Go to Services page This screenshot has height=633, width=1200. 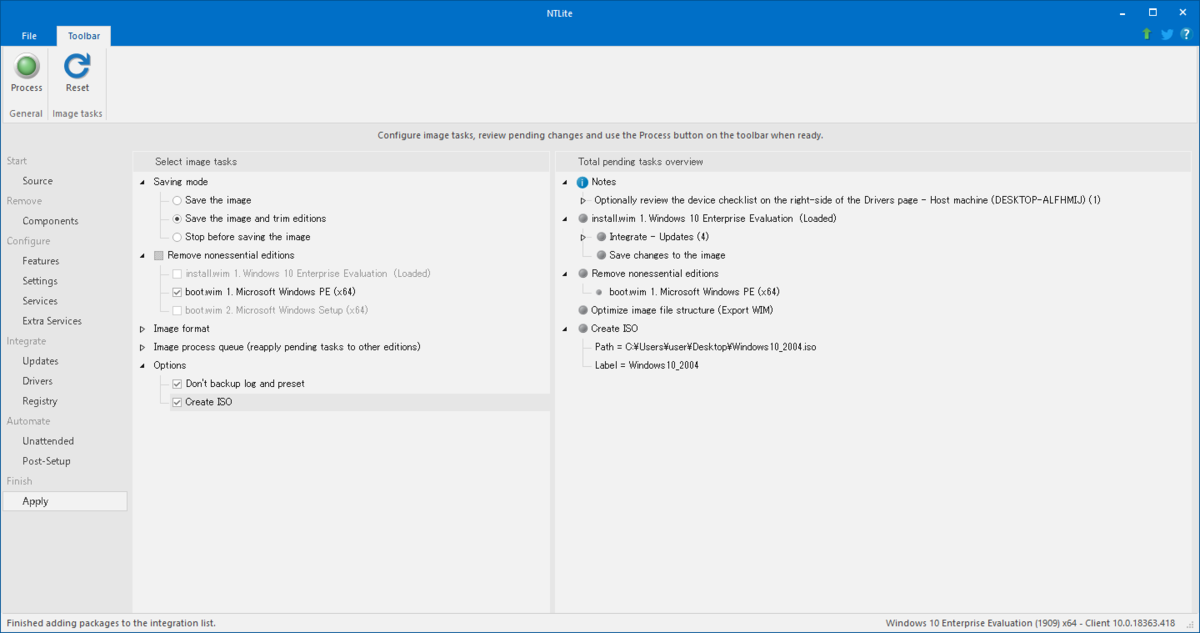(40, 301)
